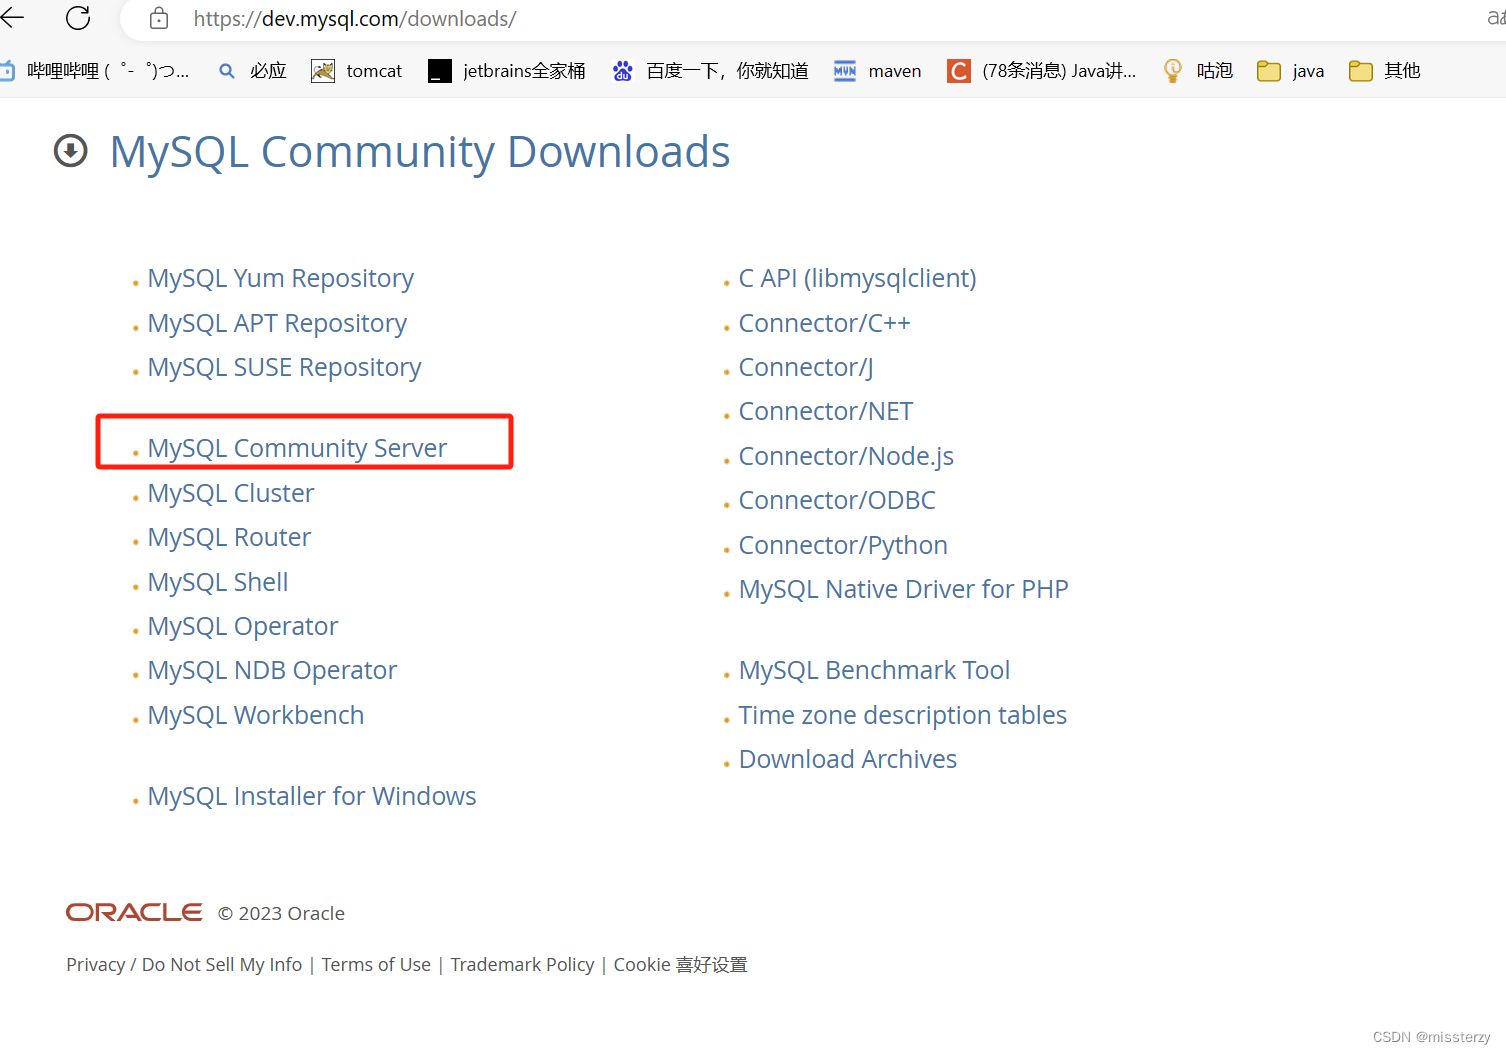
Task: Open MySQL Installer for Windows link
Action: [312, 796]
